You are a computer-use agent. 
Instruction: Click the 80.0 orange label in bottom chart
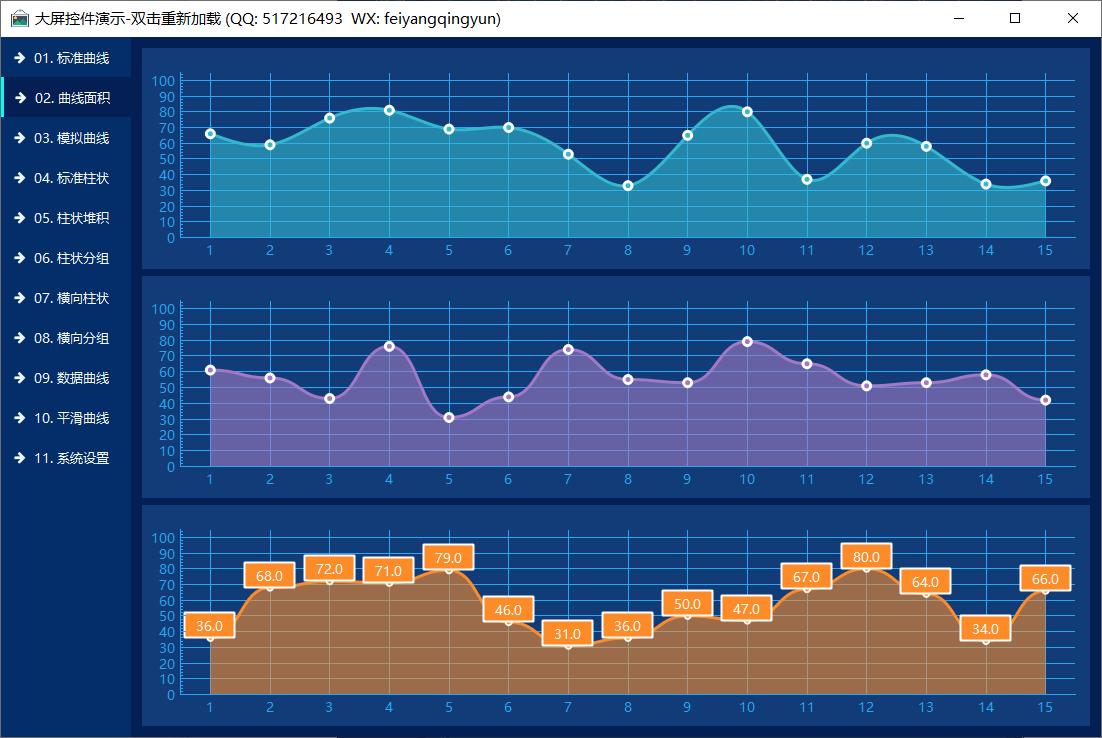866,557
